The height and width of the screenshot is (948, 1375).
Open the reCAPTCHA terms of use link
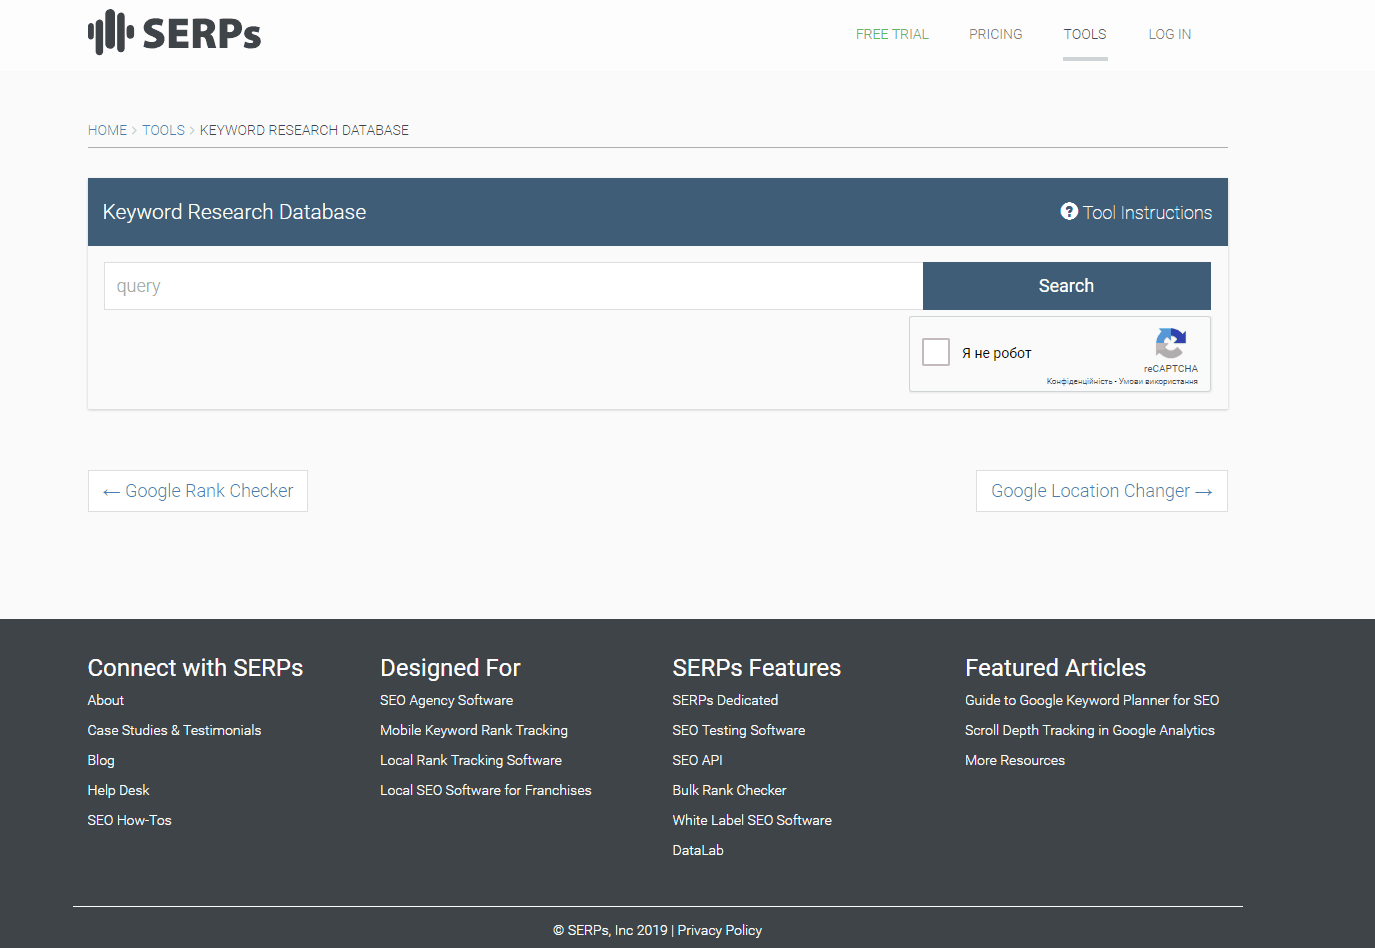point(1158,381)
